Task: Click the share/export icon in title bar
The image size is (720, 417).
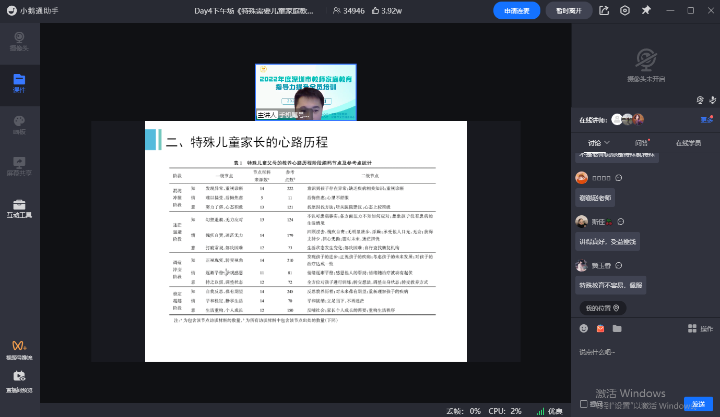Action: [605, 11]
